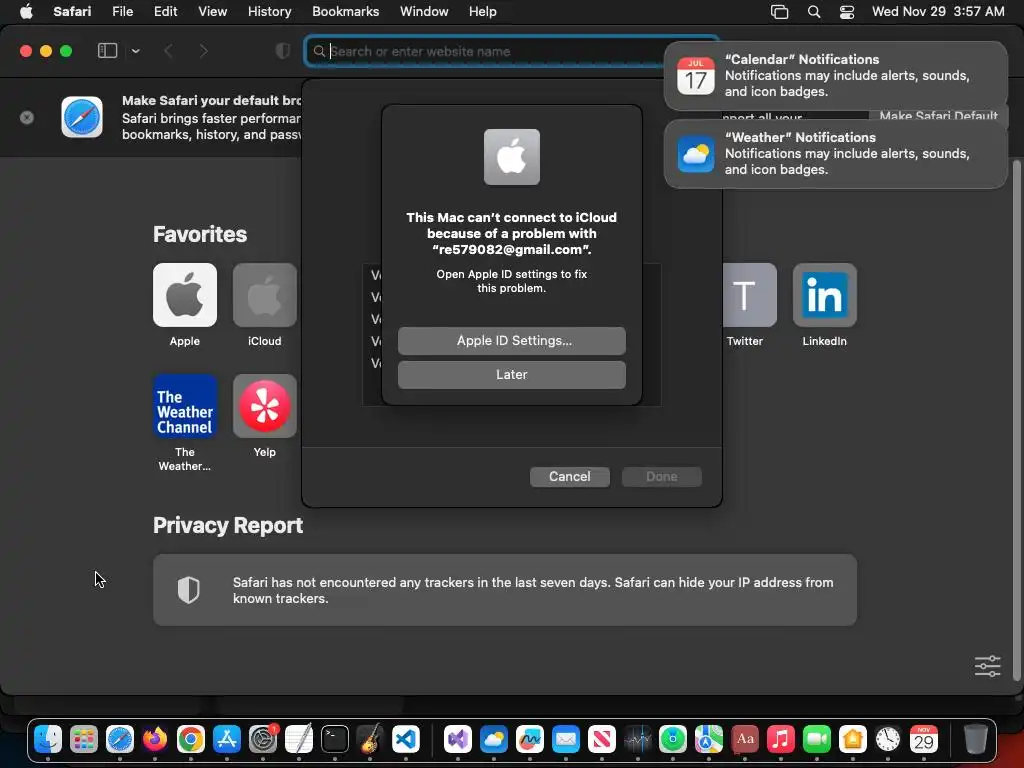
Task: Open FaceTime from the dock
Action: pos(816,739)
